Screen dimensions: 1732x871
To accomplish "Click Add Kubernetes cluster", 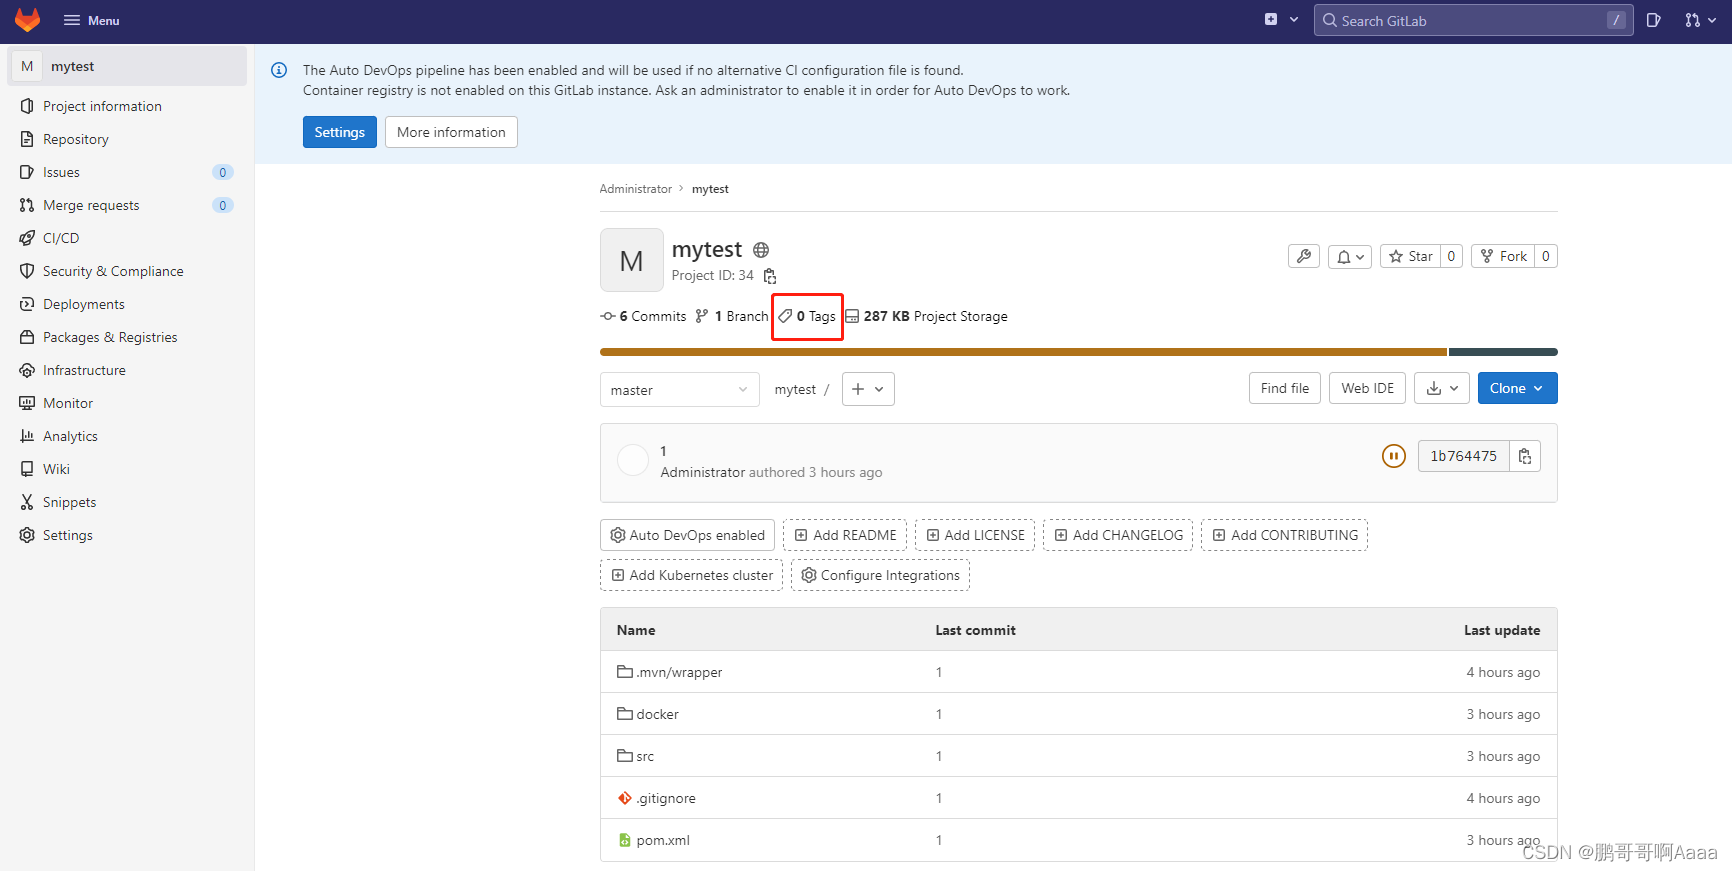I will coord(691,575).
